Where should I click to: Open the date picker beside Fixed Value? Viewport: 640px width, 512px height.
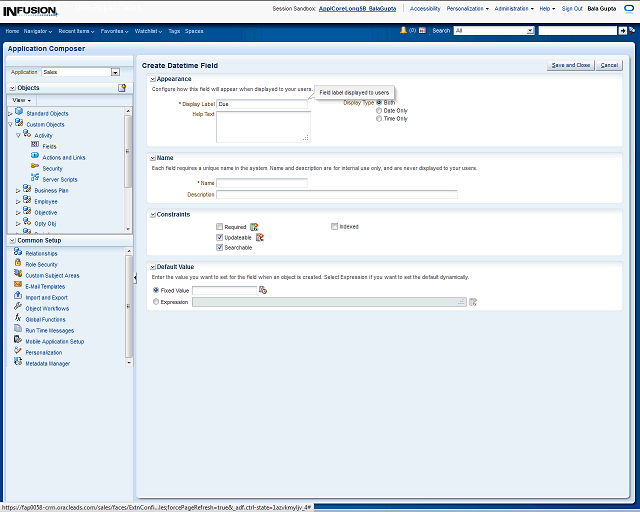click(263, 290)
